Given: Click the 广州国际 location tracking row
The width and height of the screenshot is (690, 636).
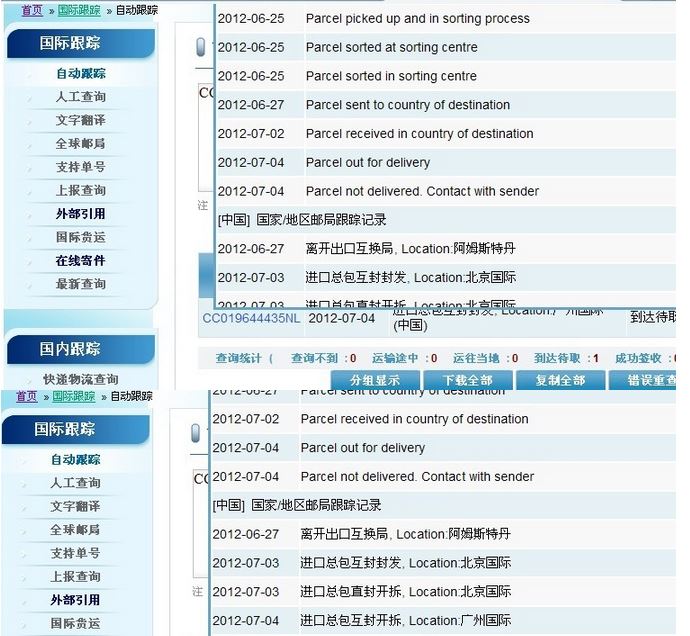Looking at the screenshot, I should [x=405, y=620].
